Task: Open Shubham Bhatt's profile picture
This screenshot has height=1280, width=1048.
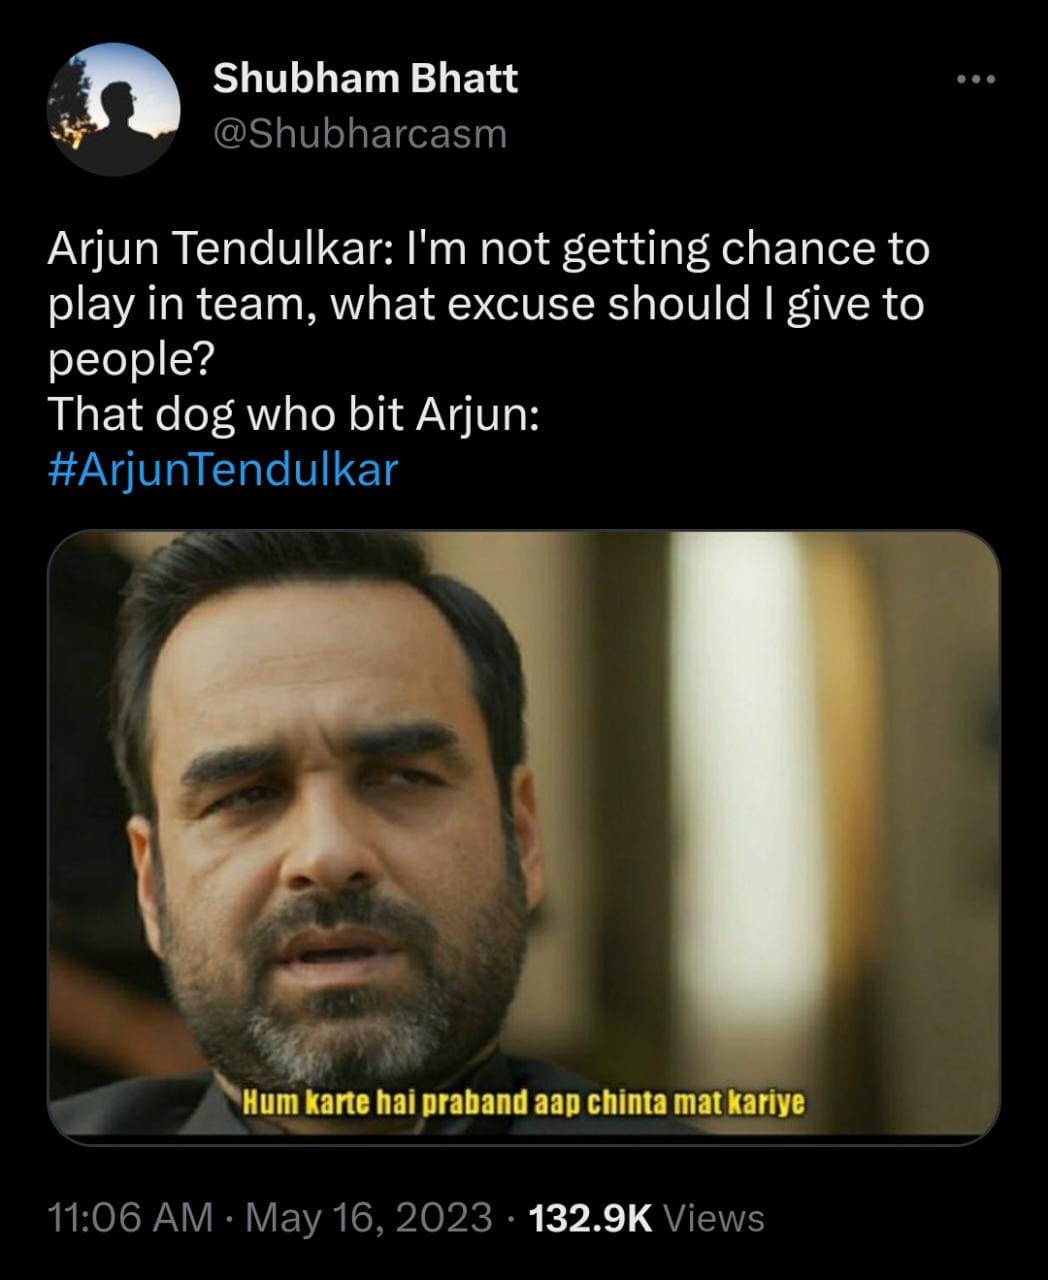Action: (115, 112)
